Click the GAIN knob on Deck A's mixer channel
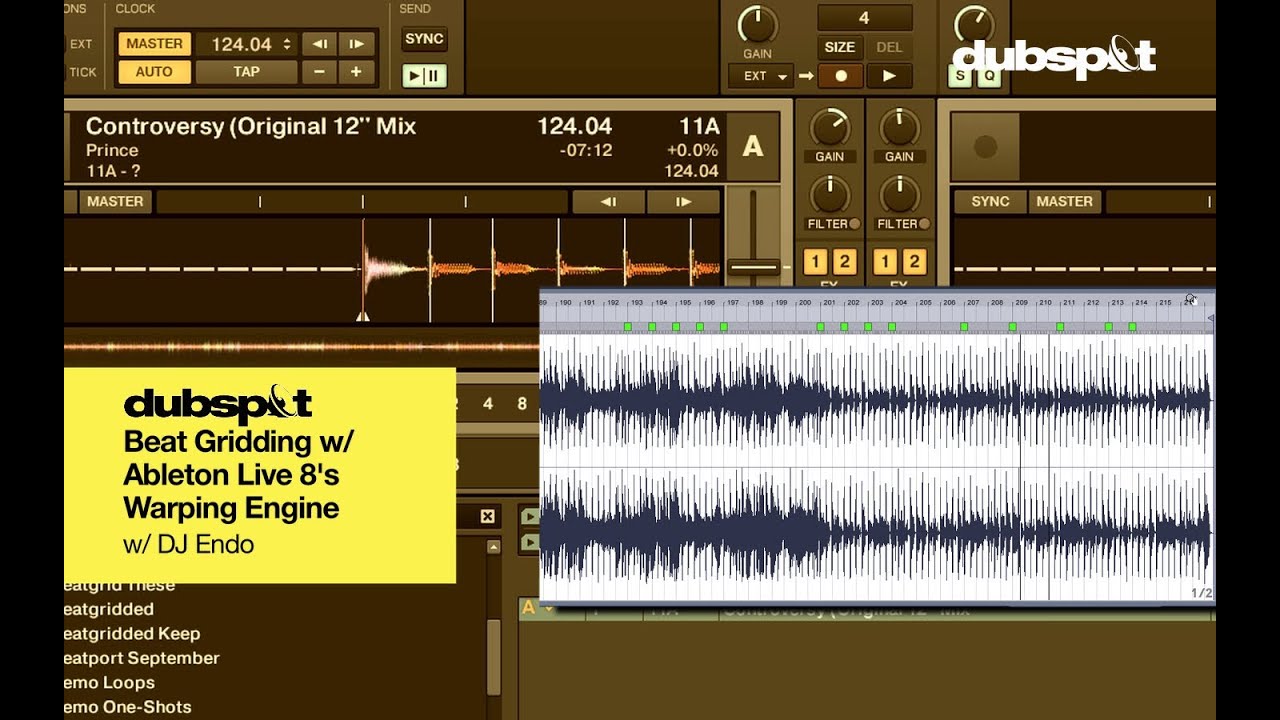Screen dimensions: 1280x720 [x=829, y=128]
